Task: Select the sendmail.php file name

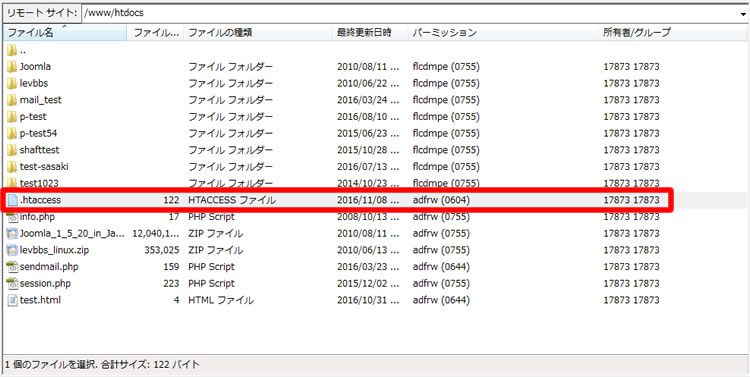Action: pos(49,266)
